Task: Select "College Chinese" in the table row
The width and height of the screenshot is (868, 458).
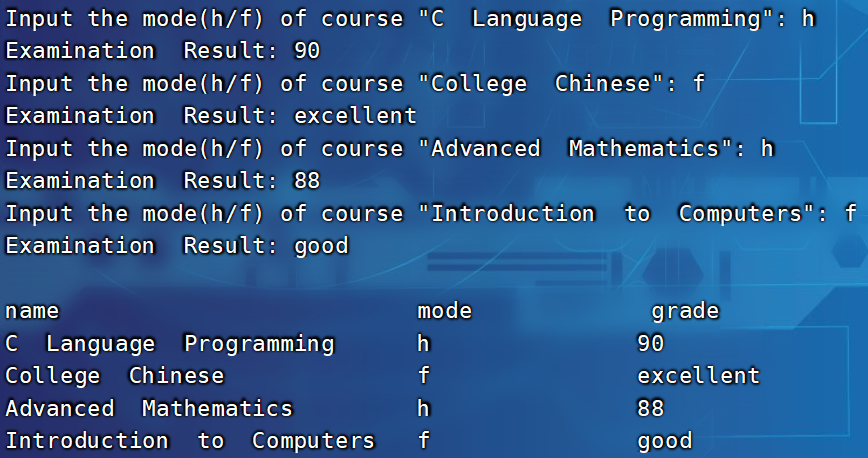Action: click(115, 376)
